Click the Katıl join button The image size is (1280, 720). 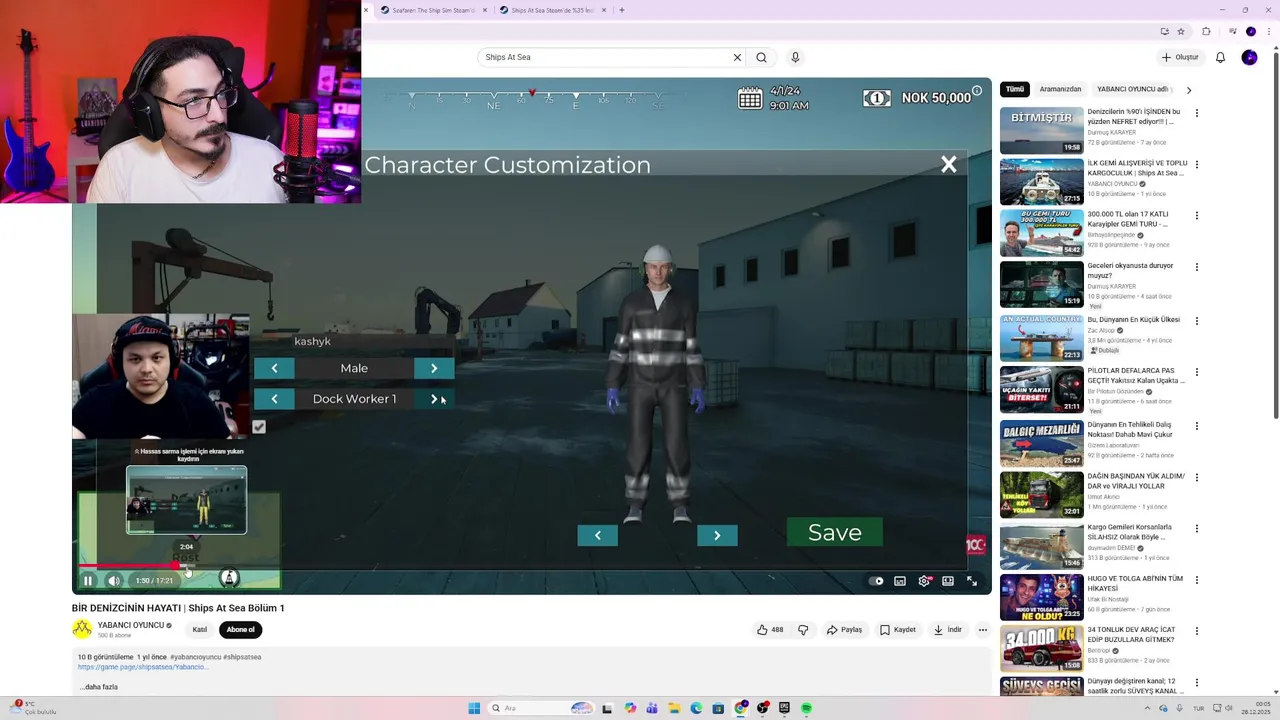200,630
